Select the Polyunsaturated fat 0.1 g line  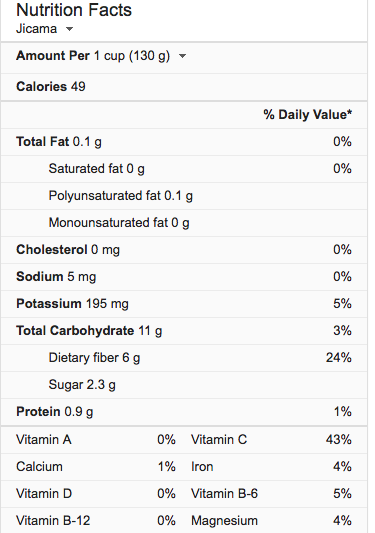point(121,196)
